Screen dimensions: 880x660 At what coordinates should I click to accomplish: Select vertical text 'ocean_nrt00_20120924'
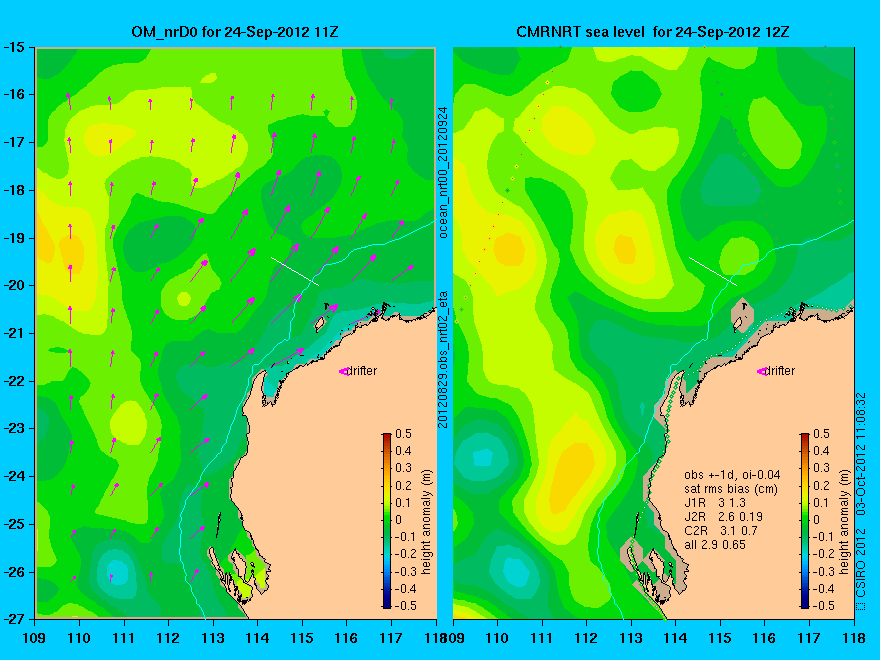[x=443, y=172]
